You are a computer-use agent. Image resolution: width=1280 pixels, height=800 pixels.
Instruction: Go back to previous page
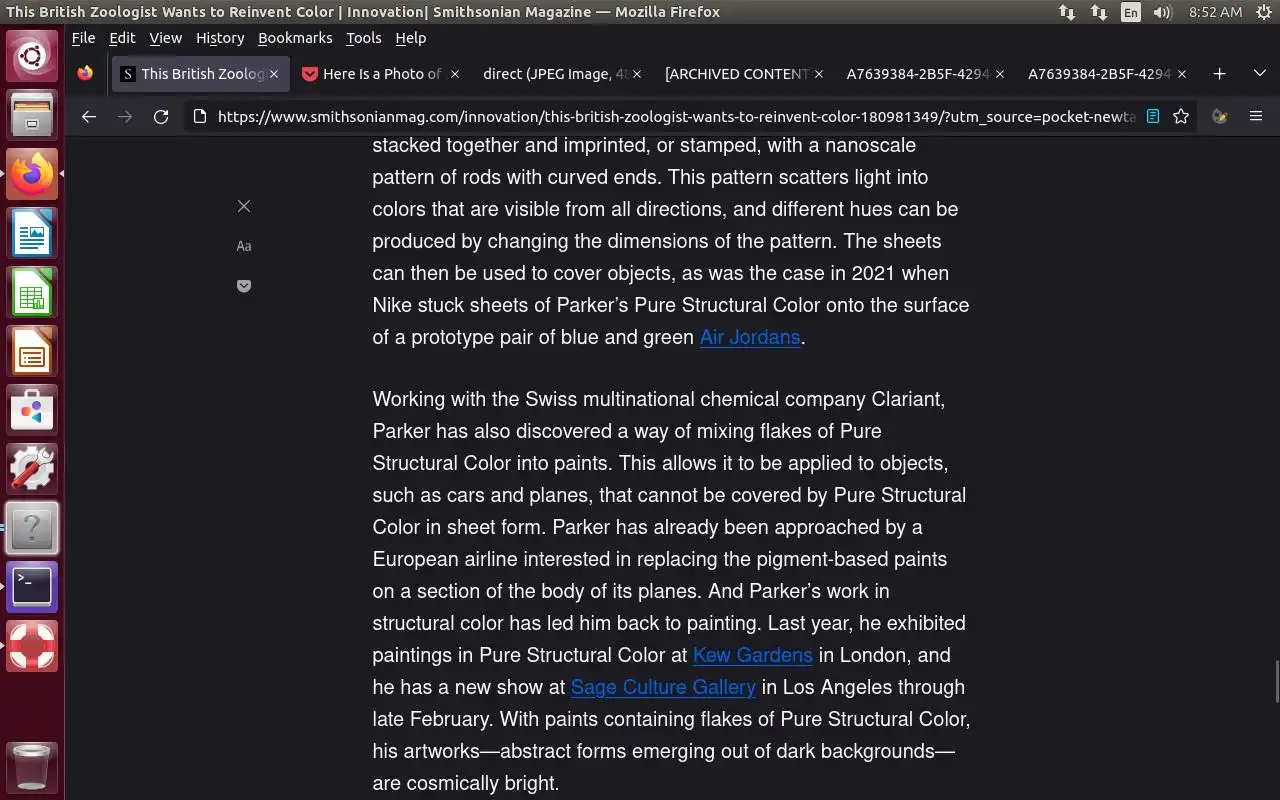click(x=89, y=116)
